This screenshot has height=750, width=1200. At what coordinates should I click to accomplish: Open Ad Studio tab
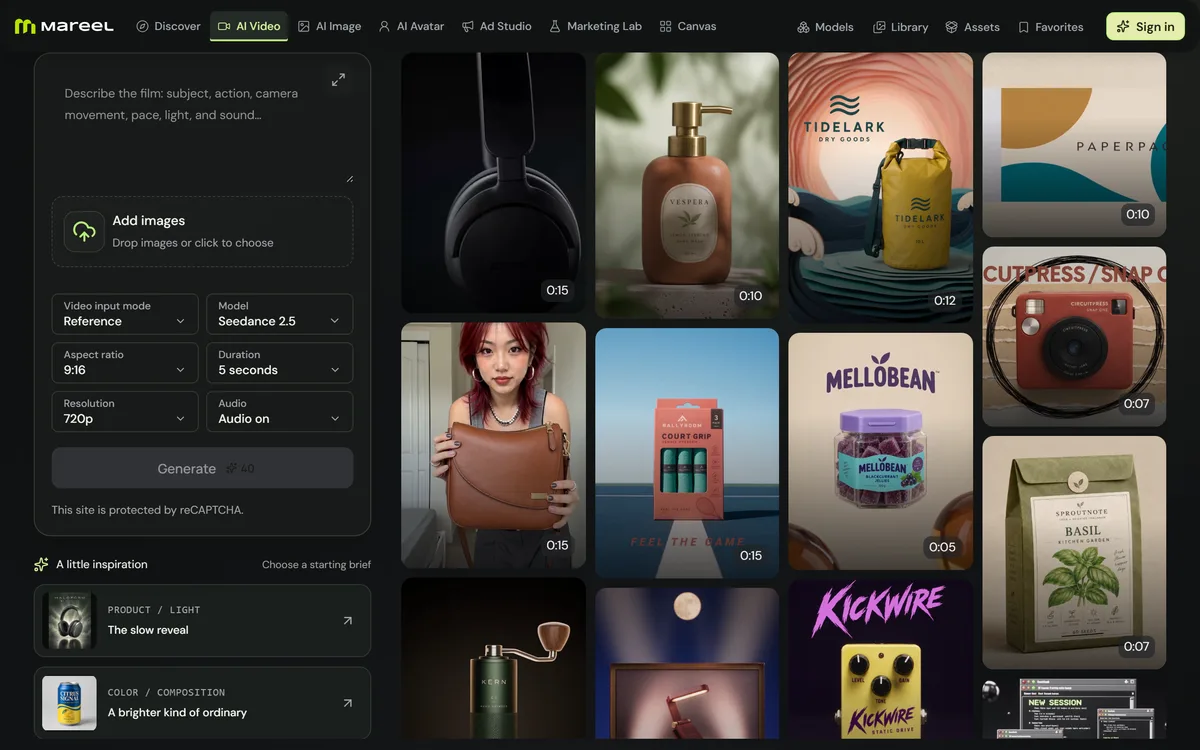pos(496,26)
